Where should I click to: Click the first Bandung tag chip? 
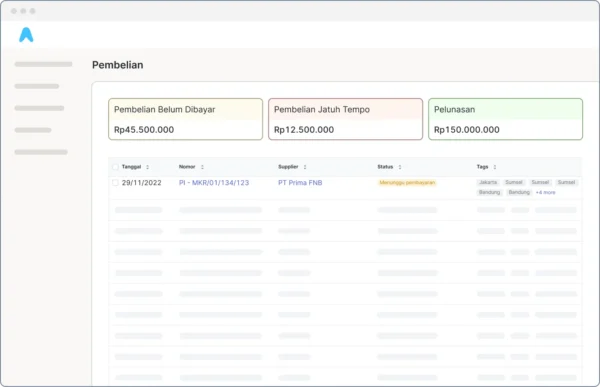(489, 192)
